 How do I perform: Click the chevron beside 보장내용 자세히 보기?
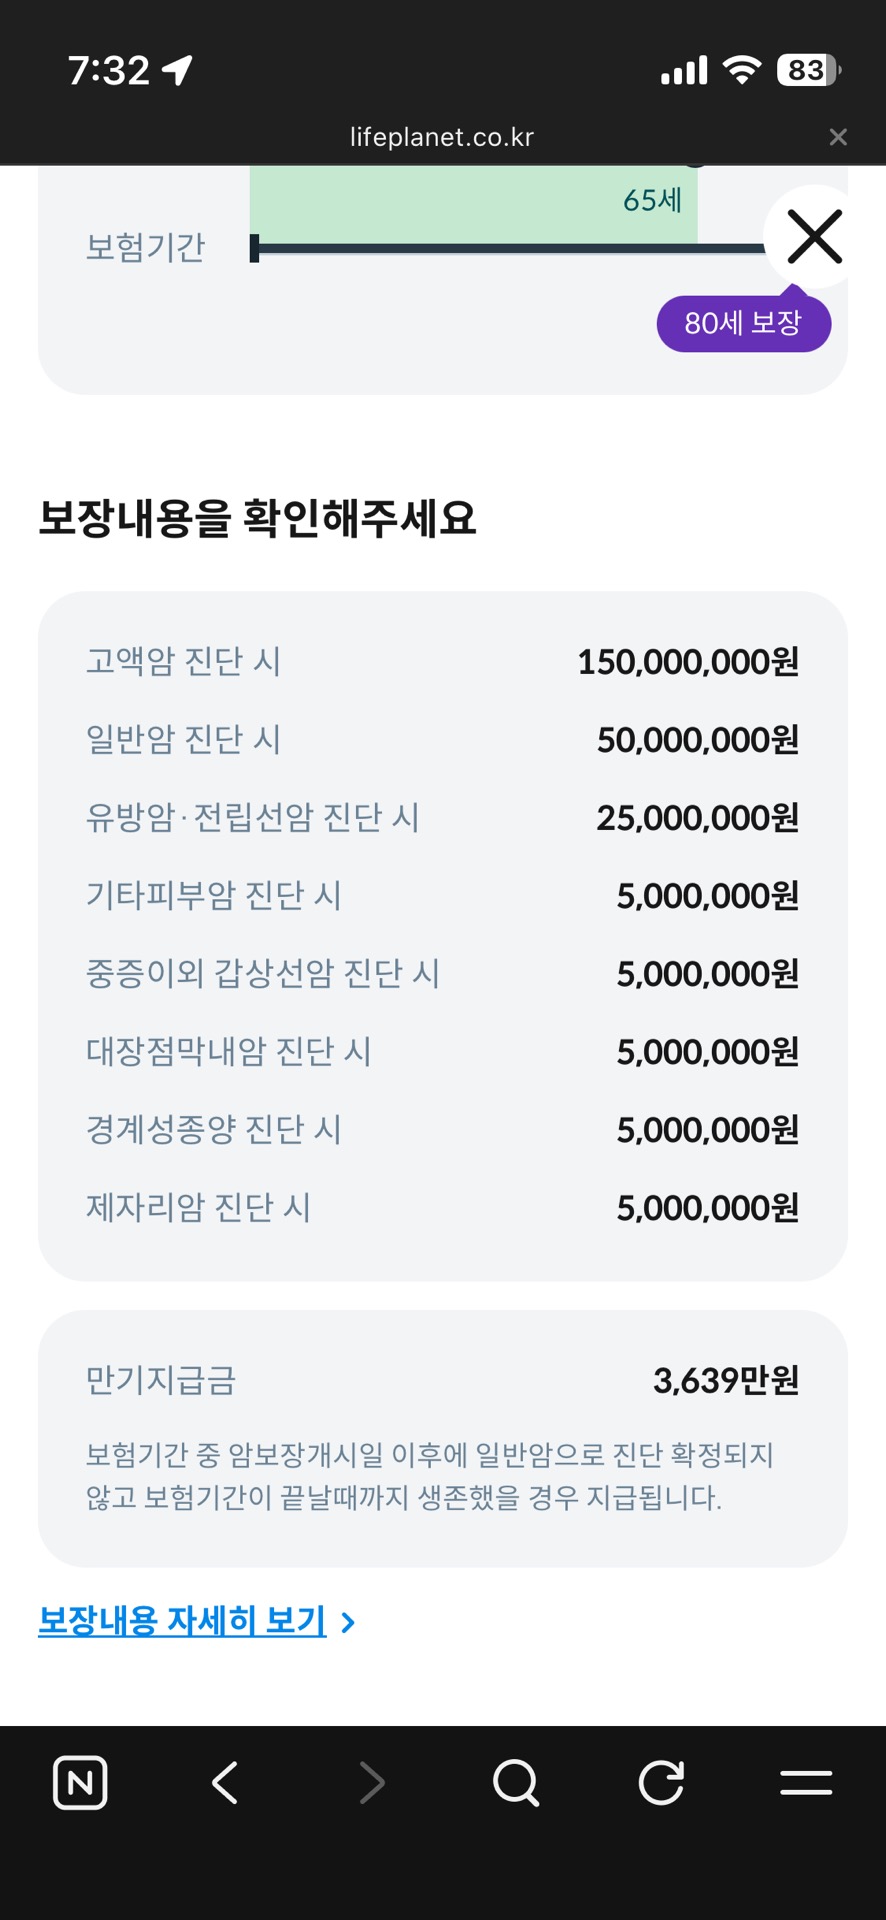348,1622
